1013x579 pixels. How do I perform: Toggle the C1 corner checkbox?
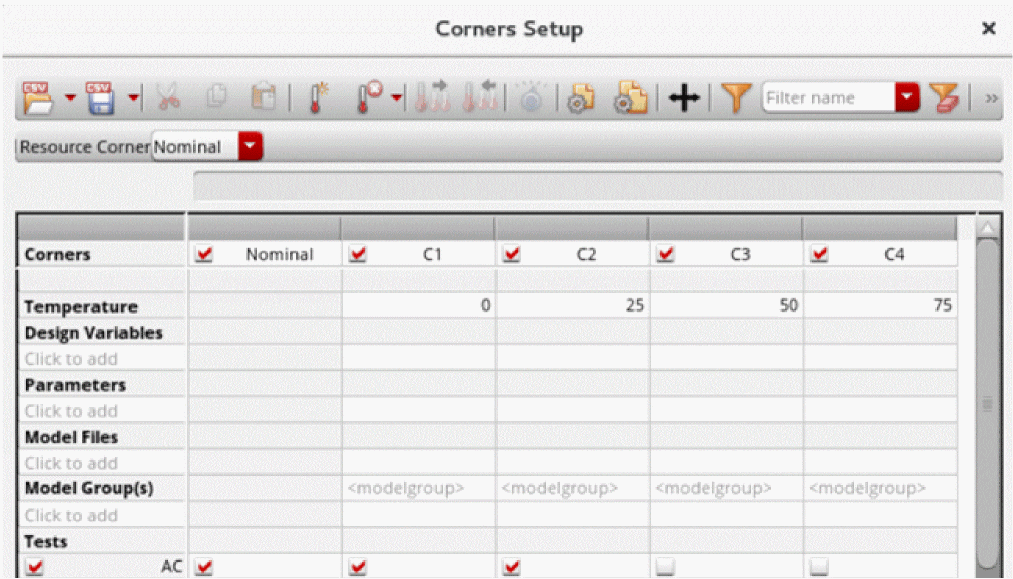(x=357, y=254)
